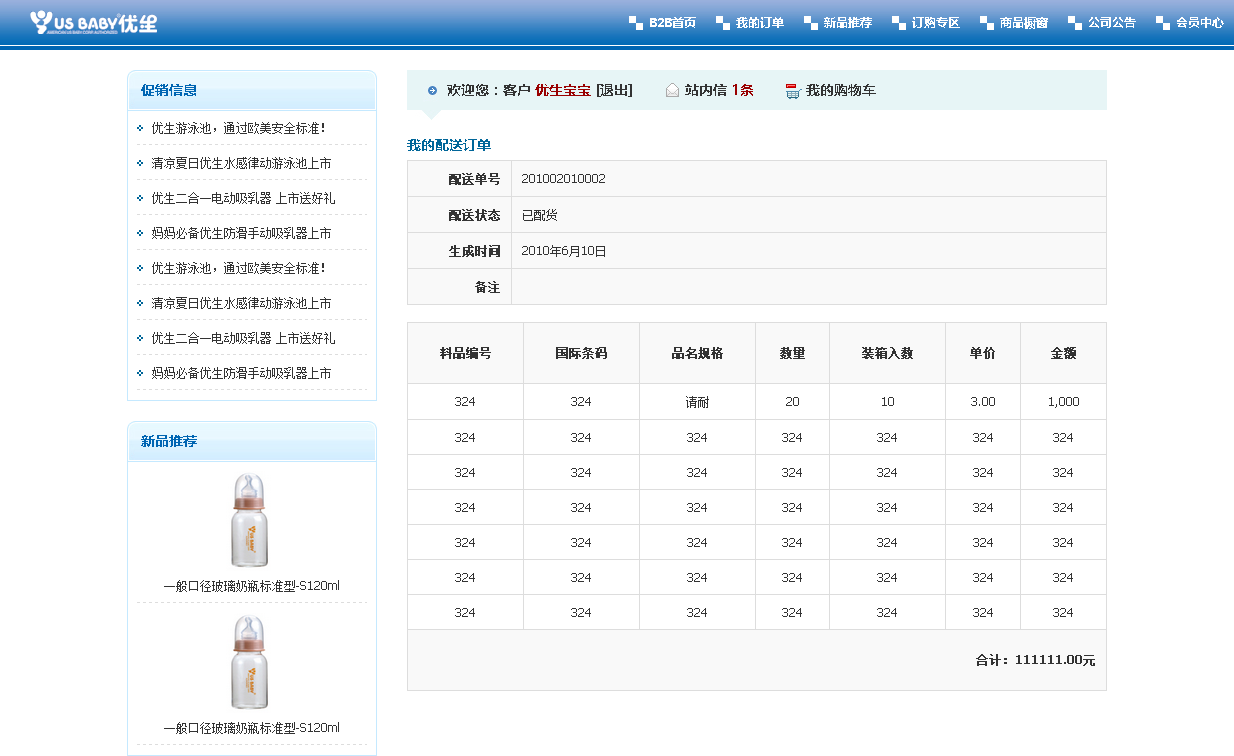Click the arrow icon before 欢迎您
Viewport: 1234px width, 756px height.
[x=432, y=91]
